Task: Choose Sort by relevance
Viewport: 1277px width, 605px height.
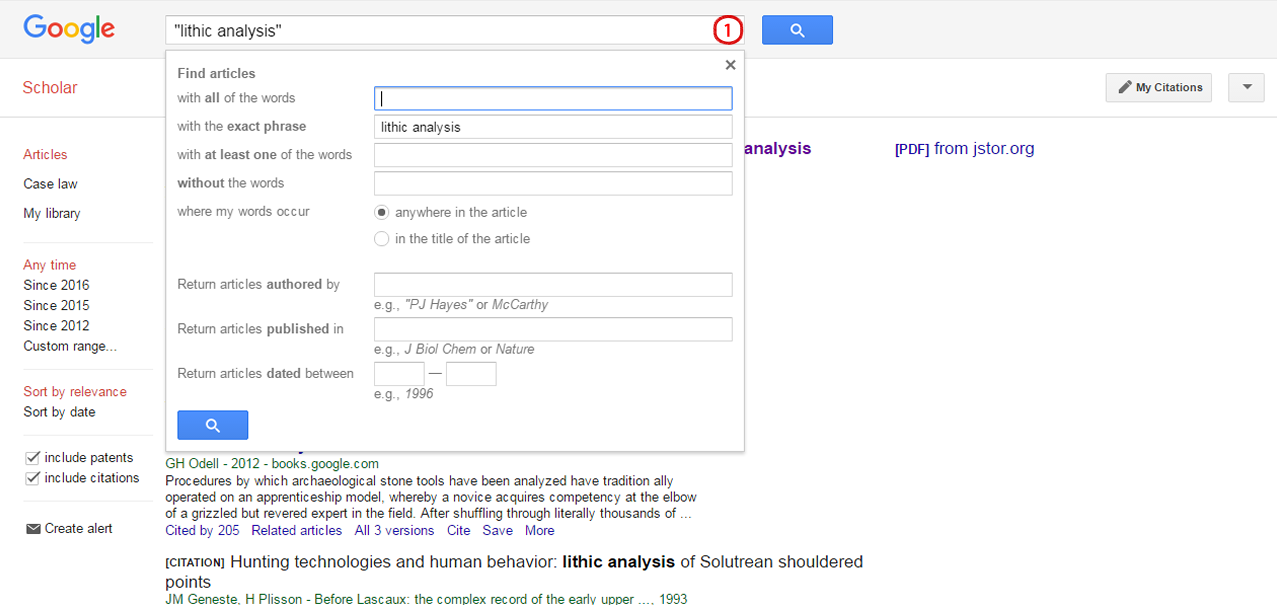Action: 75,392
